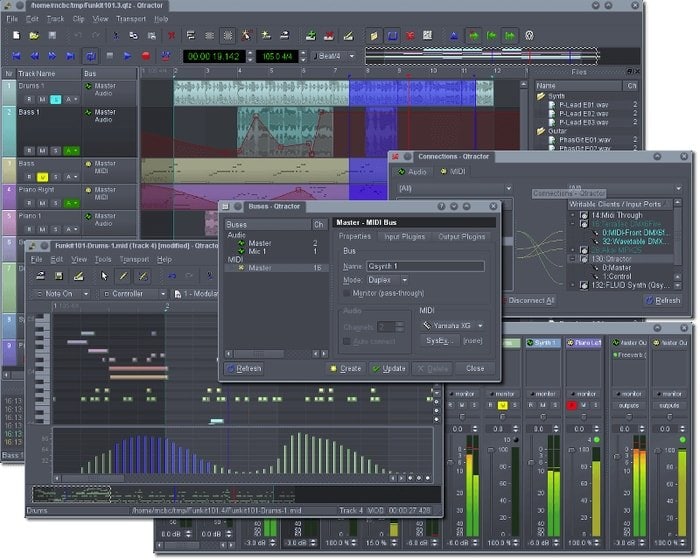Open track properties pencil icon
Screen dimensions: 700x560
[x=348, y=36]
